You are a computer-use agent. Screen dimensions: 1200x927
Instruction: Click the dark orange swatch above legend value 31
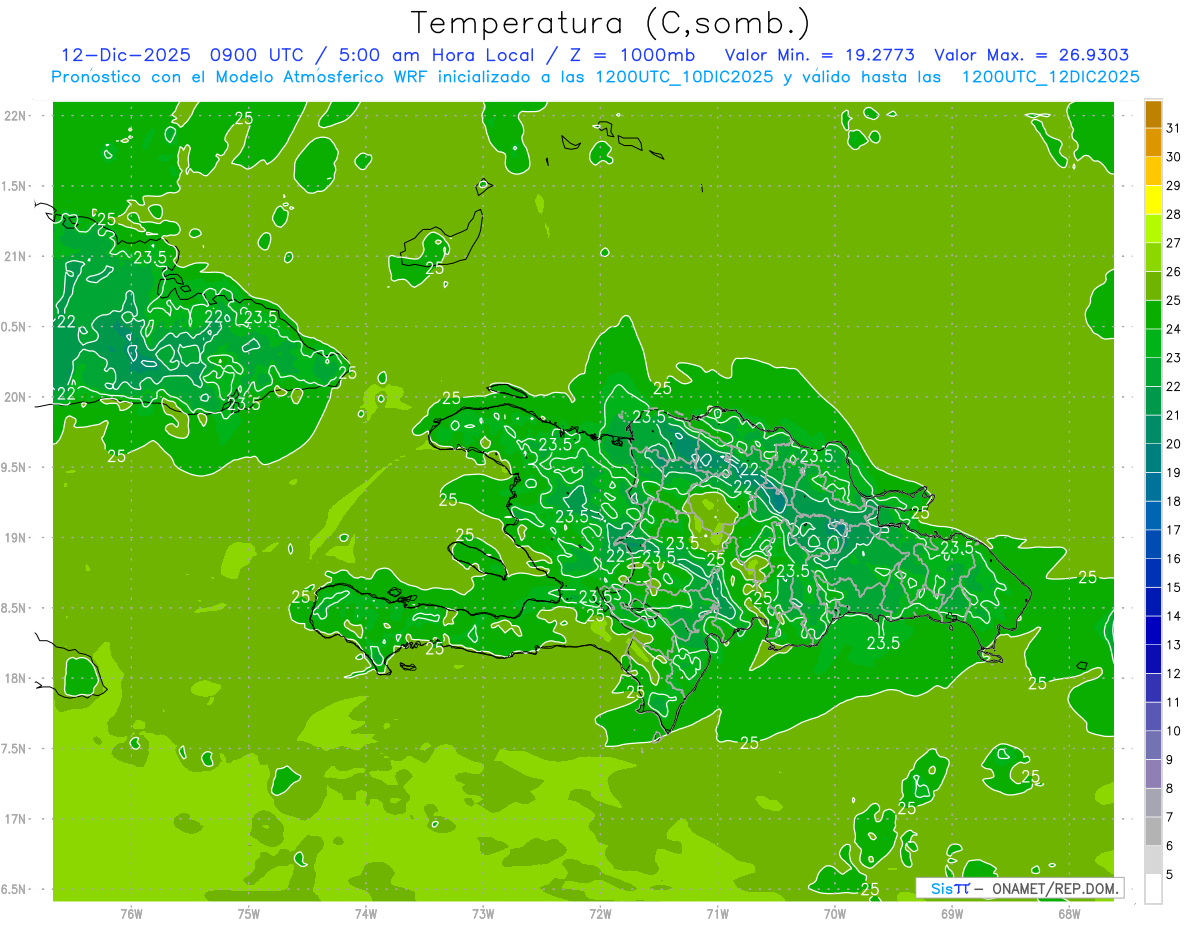click(1153, 115)
